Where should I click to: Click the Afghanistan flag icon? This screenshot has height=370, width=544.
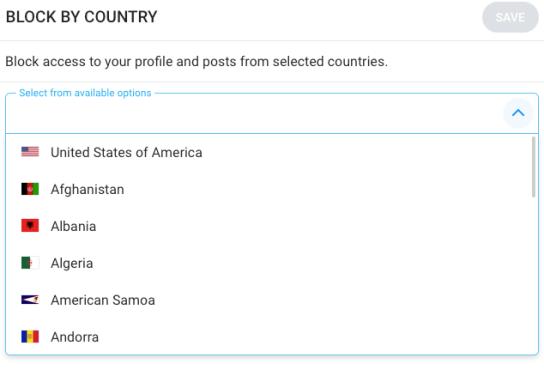coord(30,189)
